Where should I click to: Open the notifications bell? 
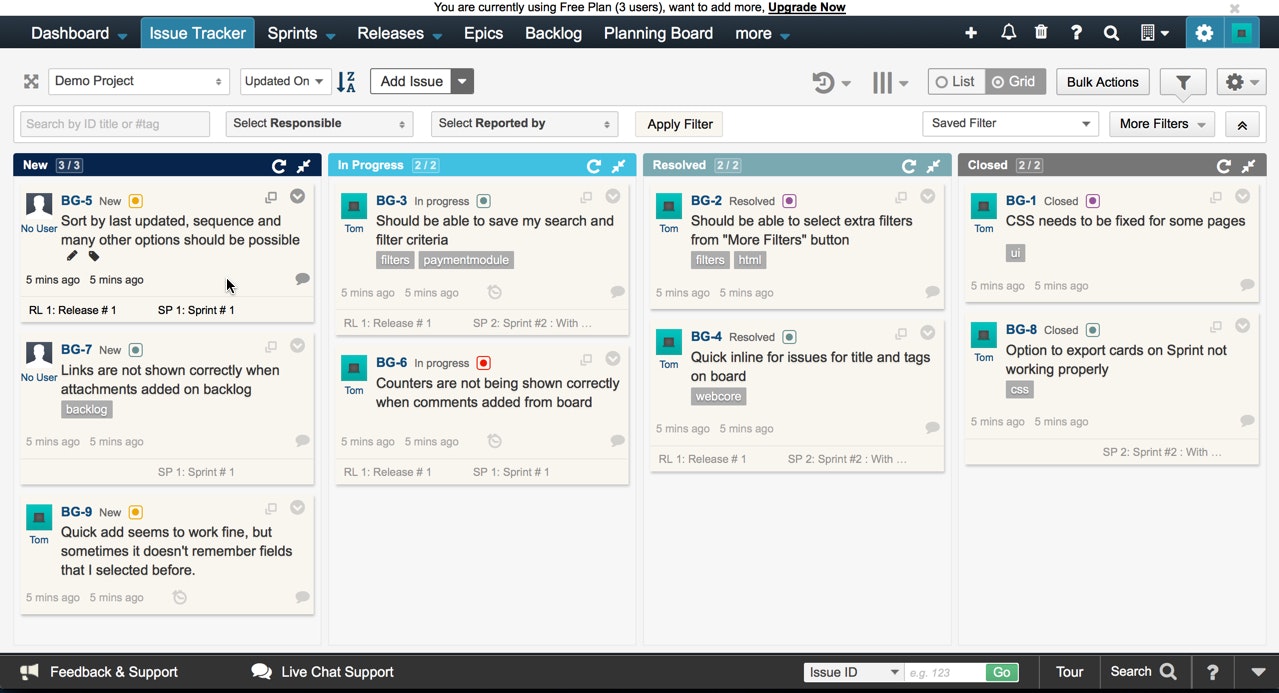click(x=1008, y=33)
